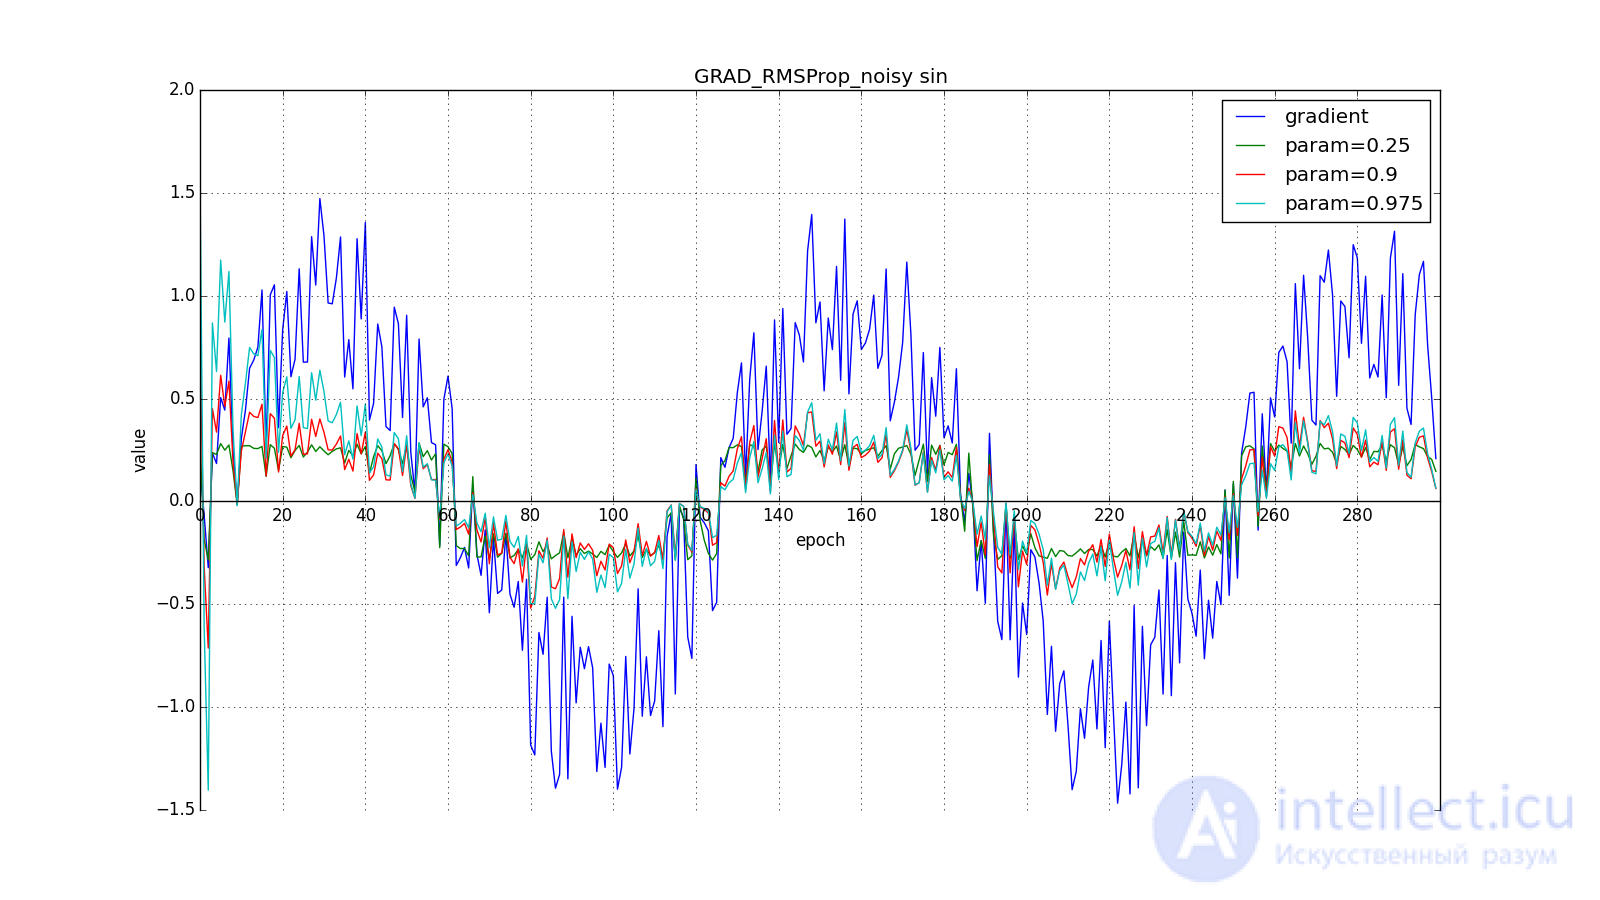Image resolution: width=1600 pixels, height=900 pixels.
Task: Click the chart title GRAD_RMSProp_noisy sin
Action: point(820,77)
